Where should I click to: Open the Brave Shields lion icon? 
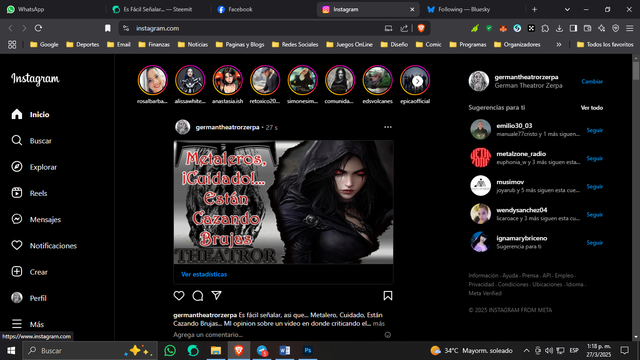[421, 28]
